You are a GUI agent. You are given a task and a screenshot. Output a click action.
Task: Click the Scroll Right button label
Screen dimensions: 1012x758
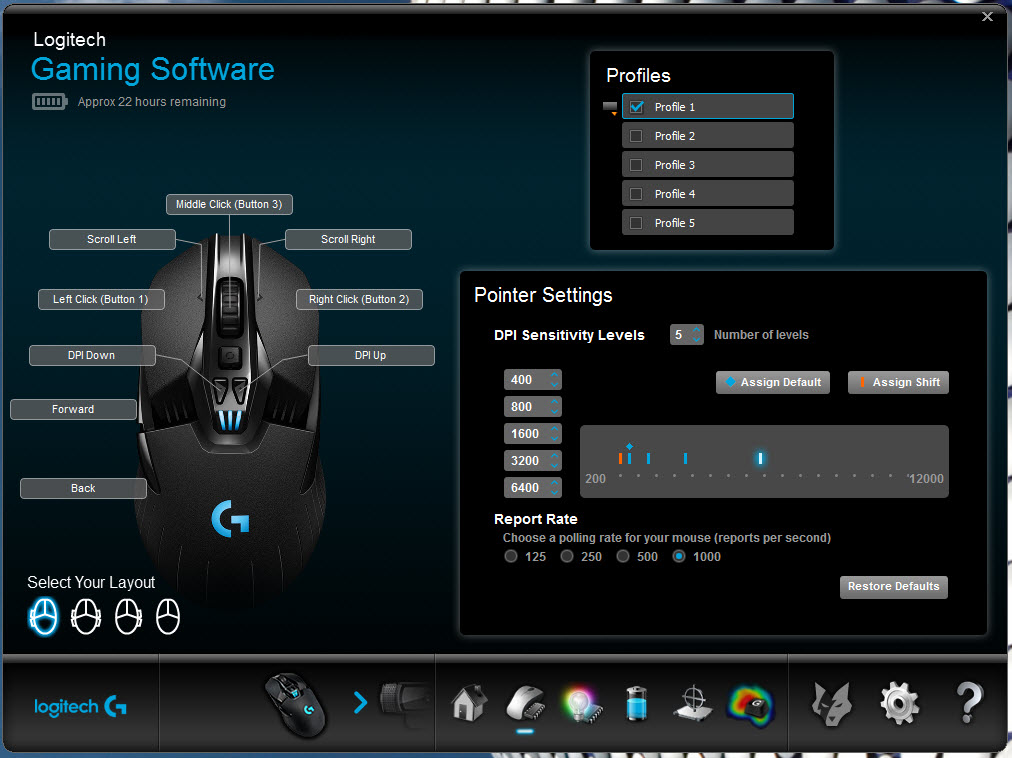[x=348, y=240]
